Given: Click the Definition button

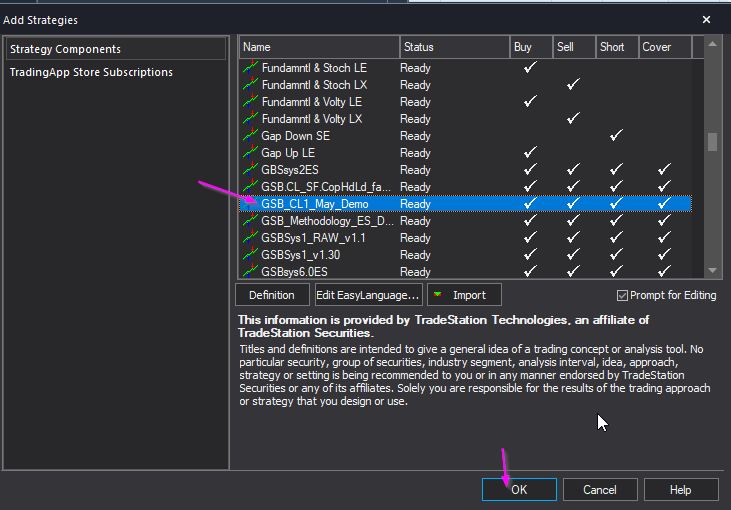Looking at the screenshot, I should coord(272,295).
